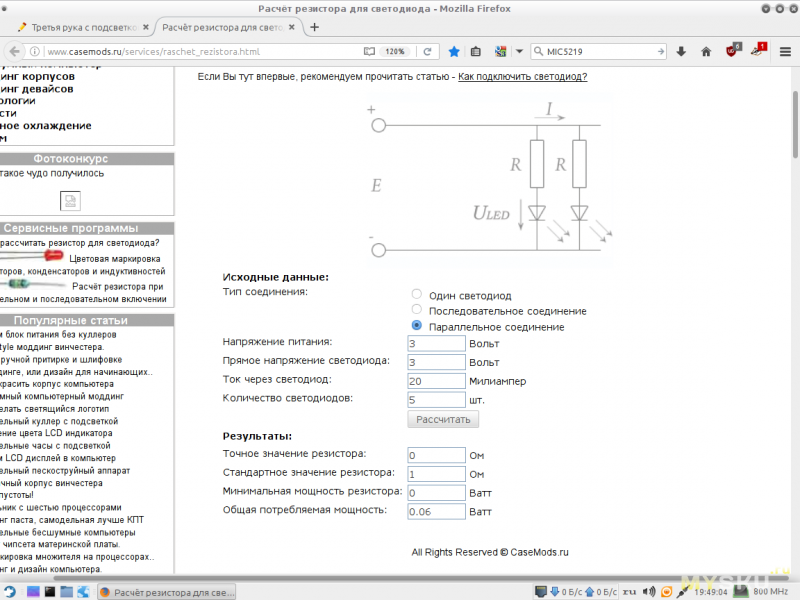Open the network monitor icon in the tray
Image resolution: width=800 pixels, height=600 pixels.
click(541, 592)
